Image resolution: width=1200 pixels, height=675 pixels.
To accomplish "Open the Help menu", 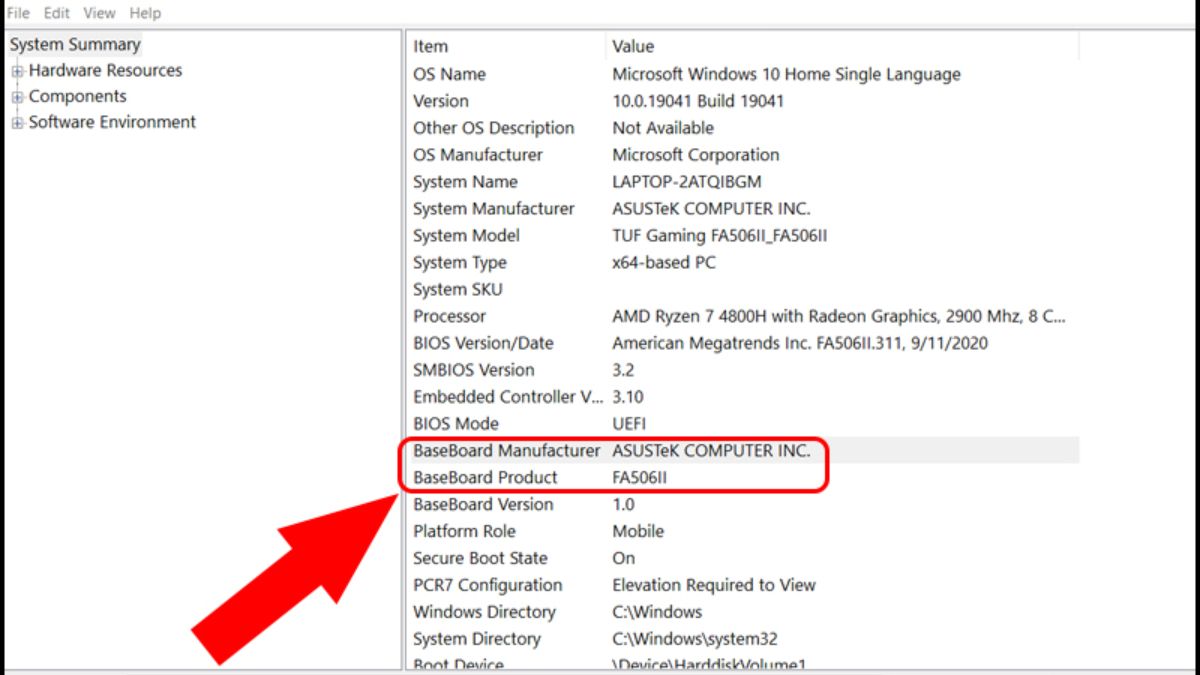I will (145, 13).
